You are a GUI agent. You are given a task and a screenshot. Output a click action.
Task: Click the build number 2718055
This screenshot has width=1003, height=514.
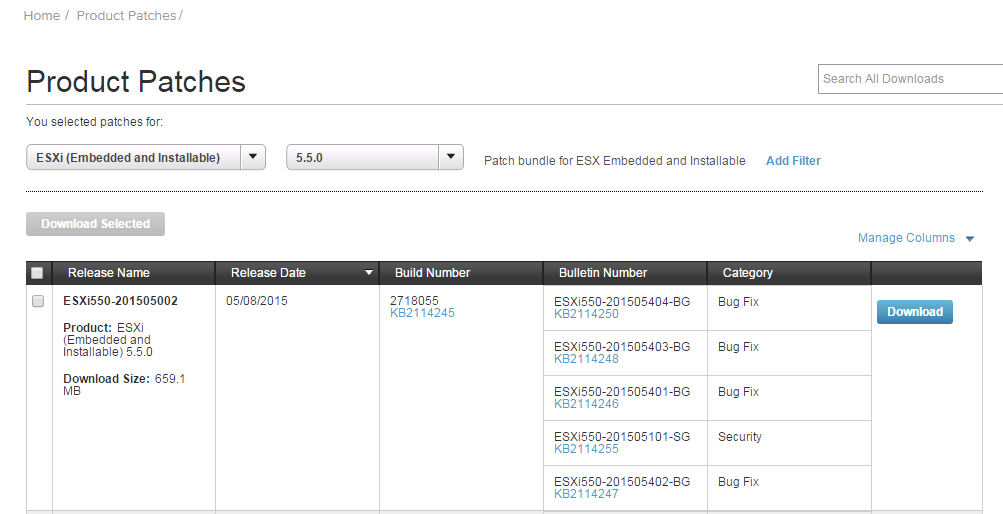pos(415,300)
